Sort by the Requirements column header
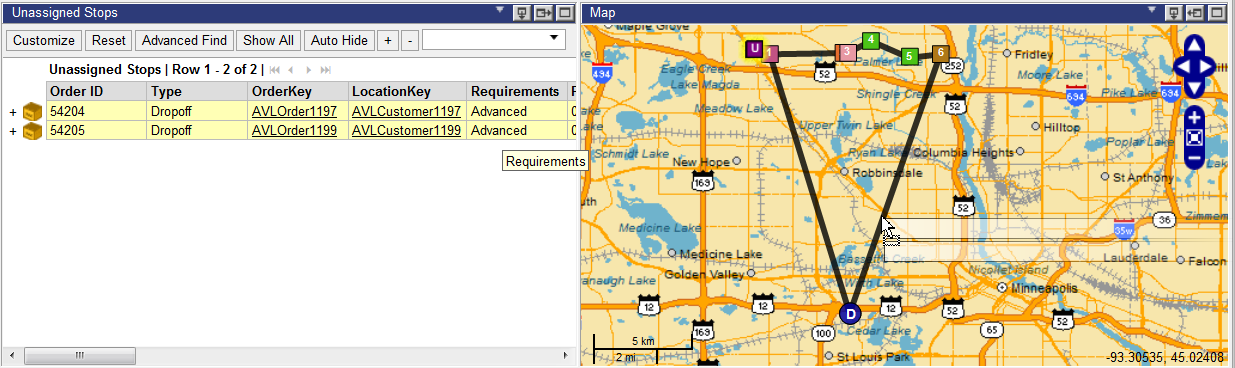Image resolution: width=1235 pixels, height=368 pixels. (514, 91)
